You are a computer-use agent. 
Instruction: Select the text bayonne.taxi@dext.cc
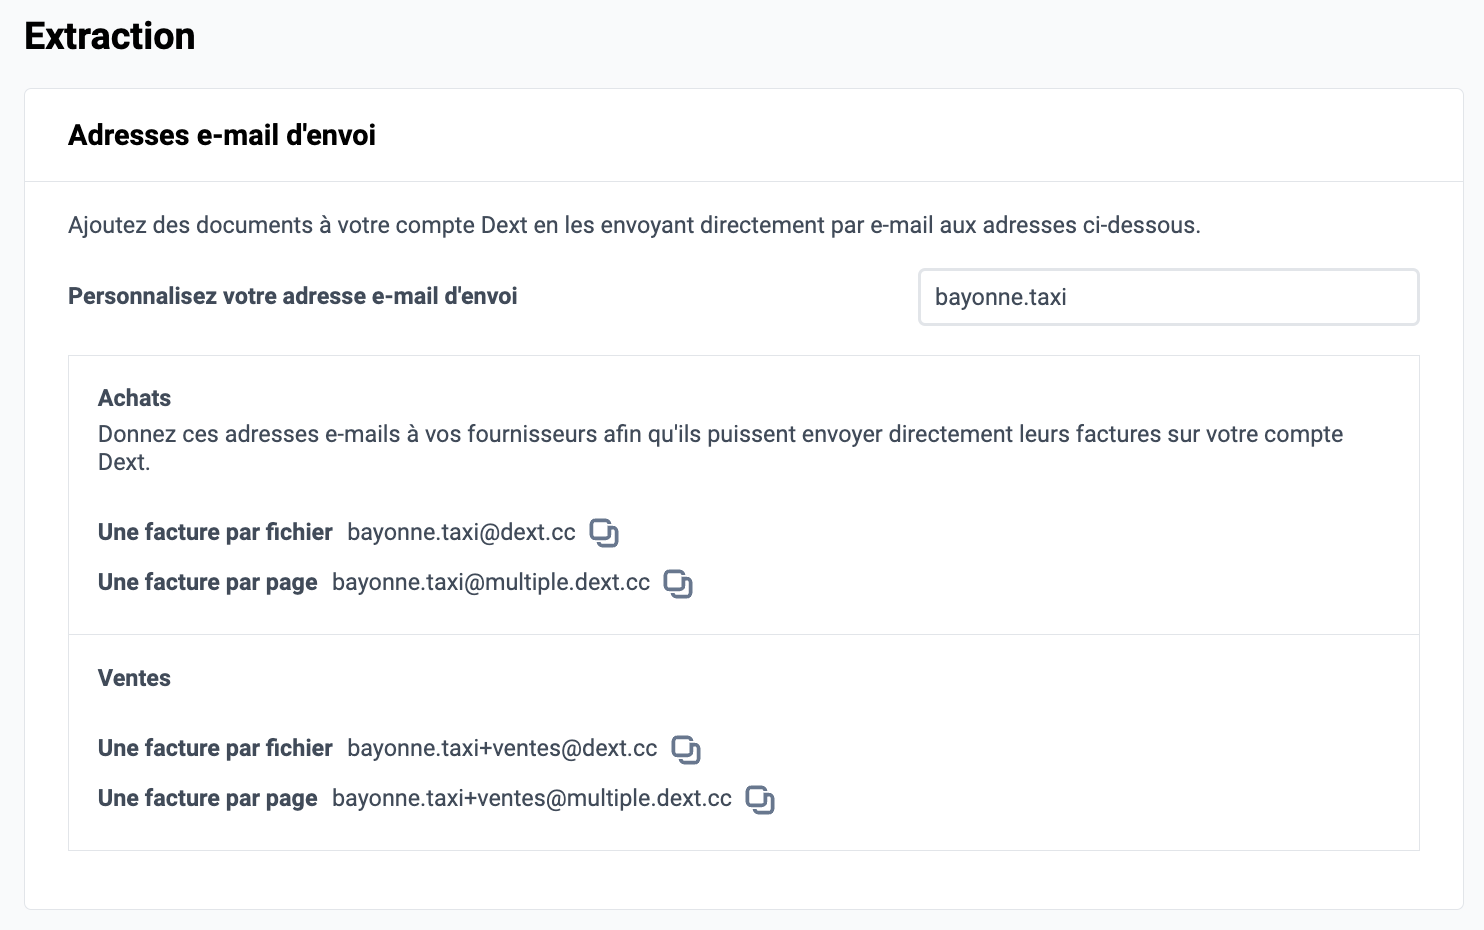[x=461, y=532]
